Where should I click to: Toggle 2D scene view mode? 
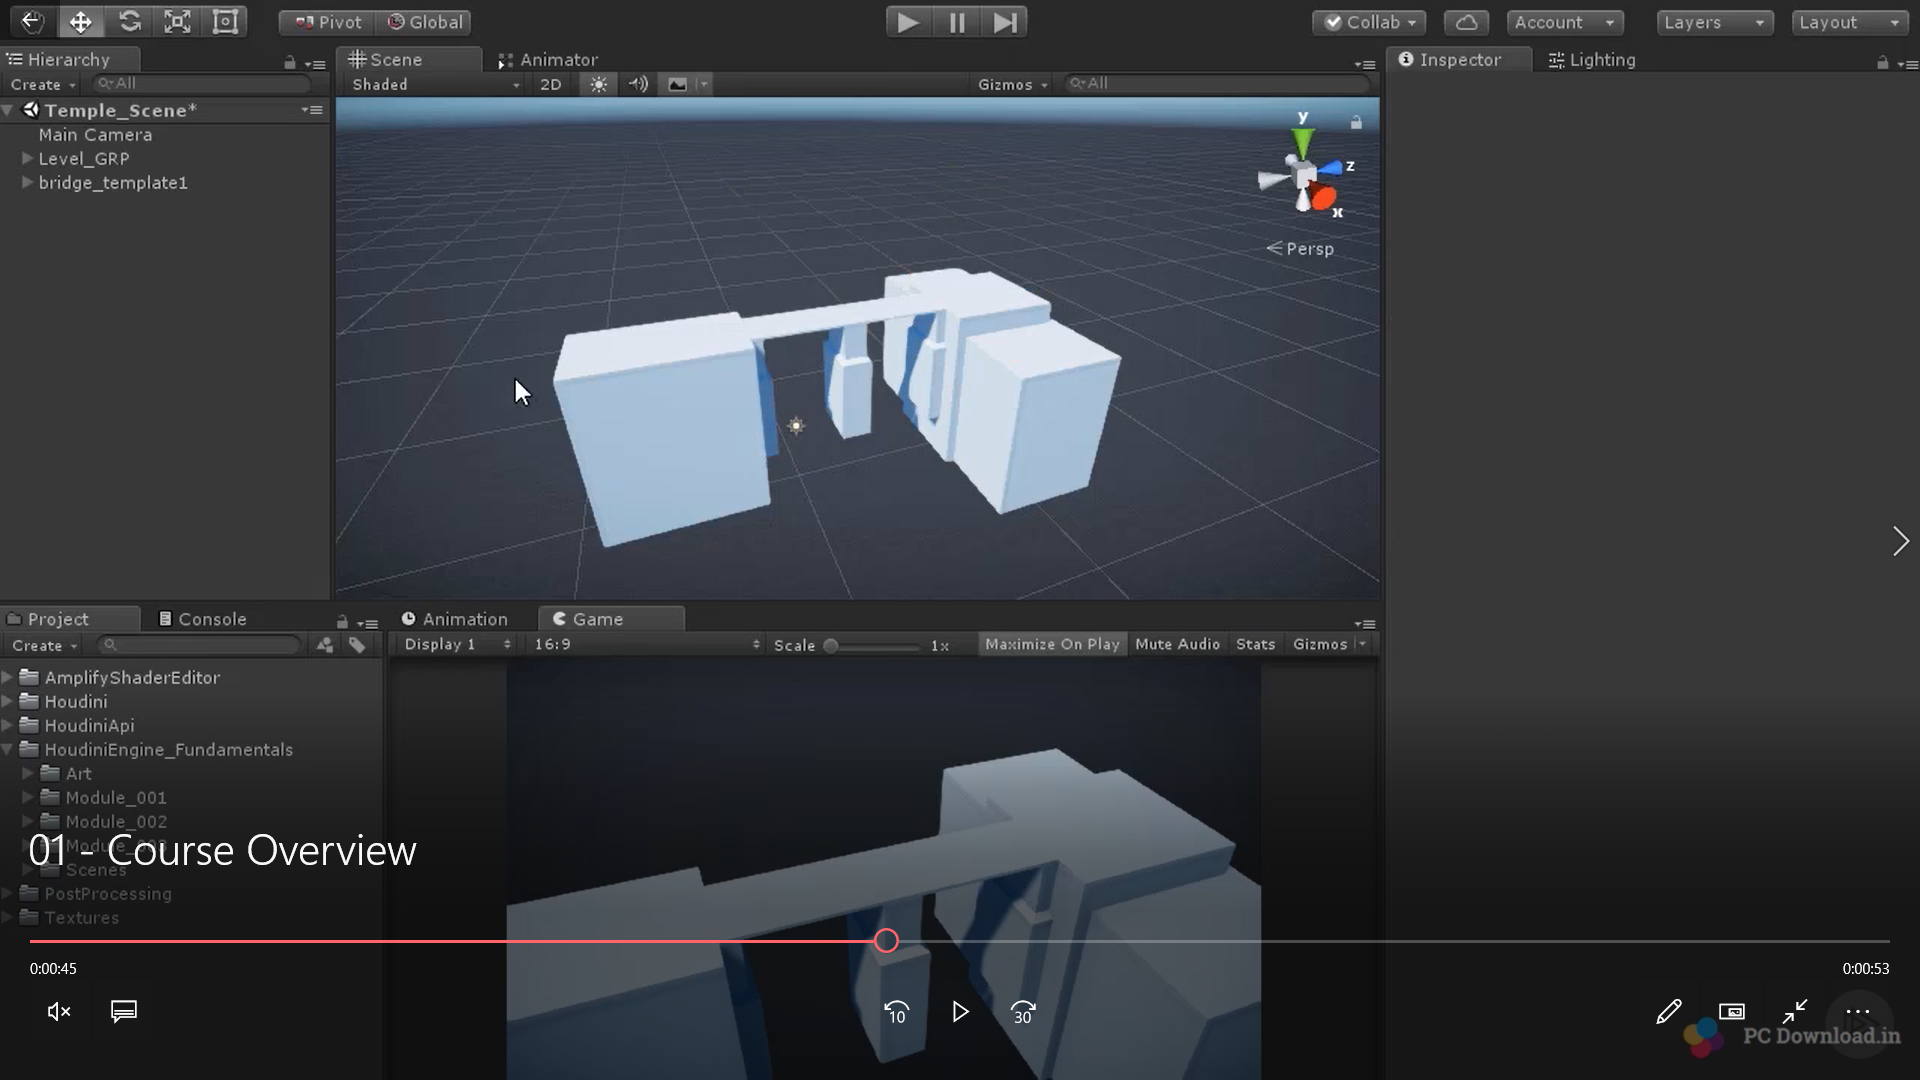click(x=551, y=84)
